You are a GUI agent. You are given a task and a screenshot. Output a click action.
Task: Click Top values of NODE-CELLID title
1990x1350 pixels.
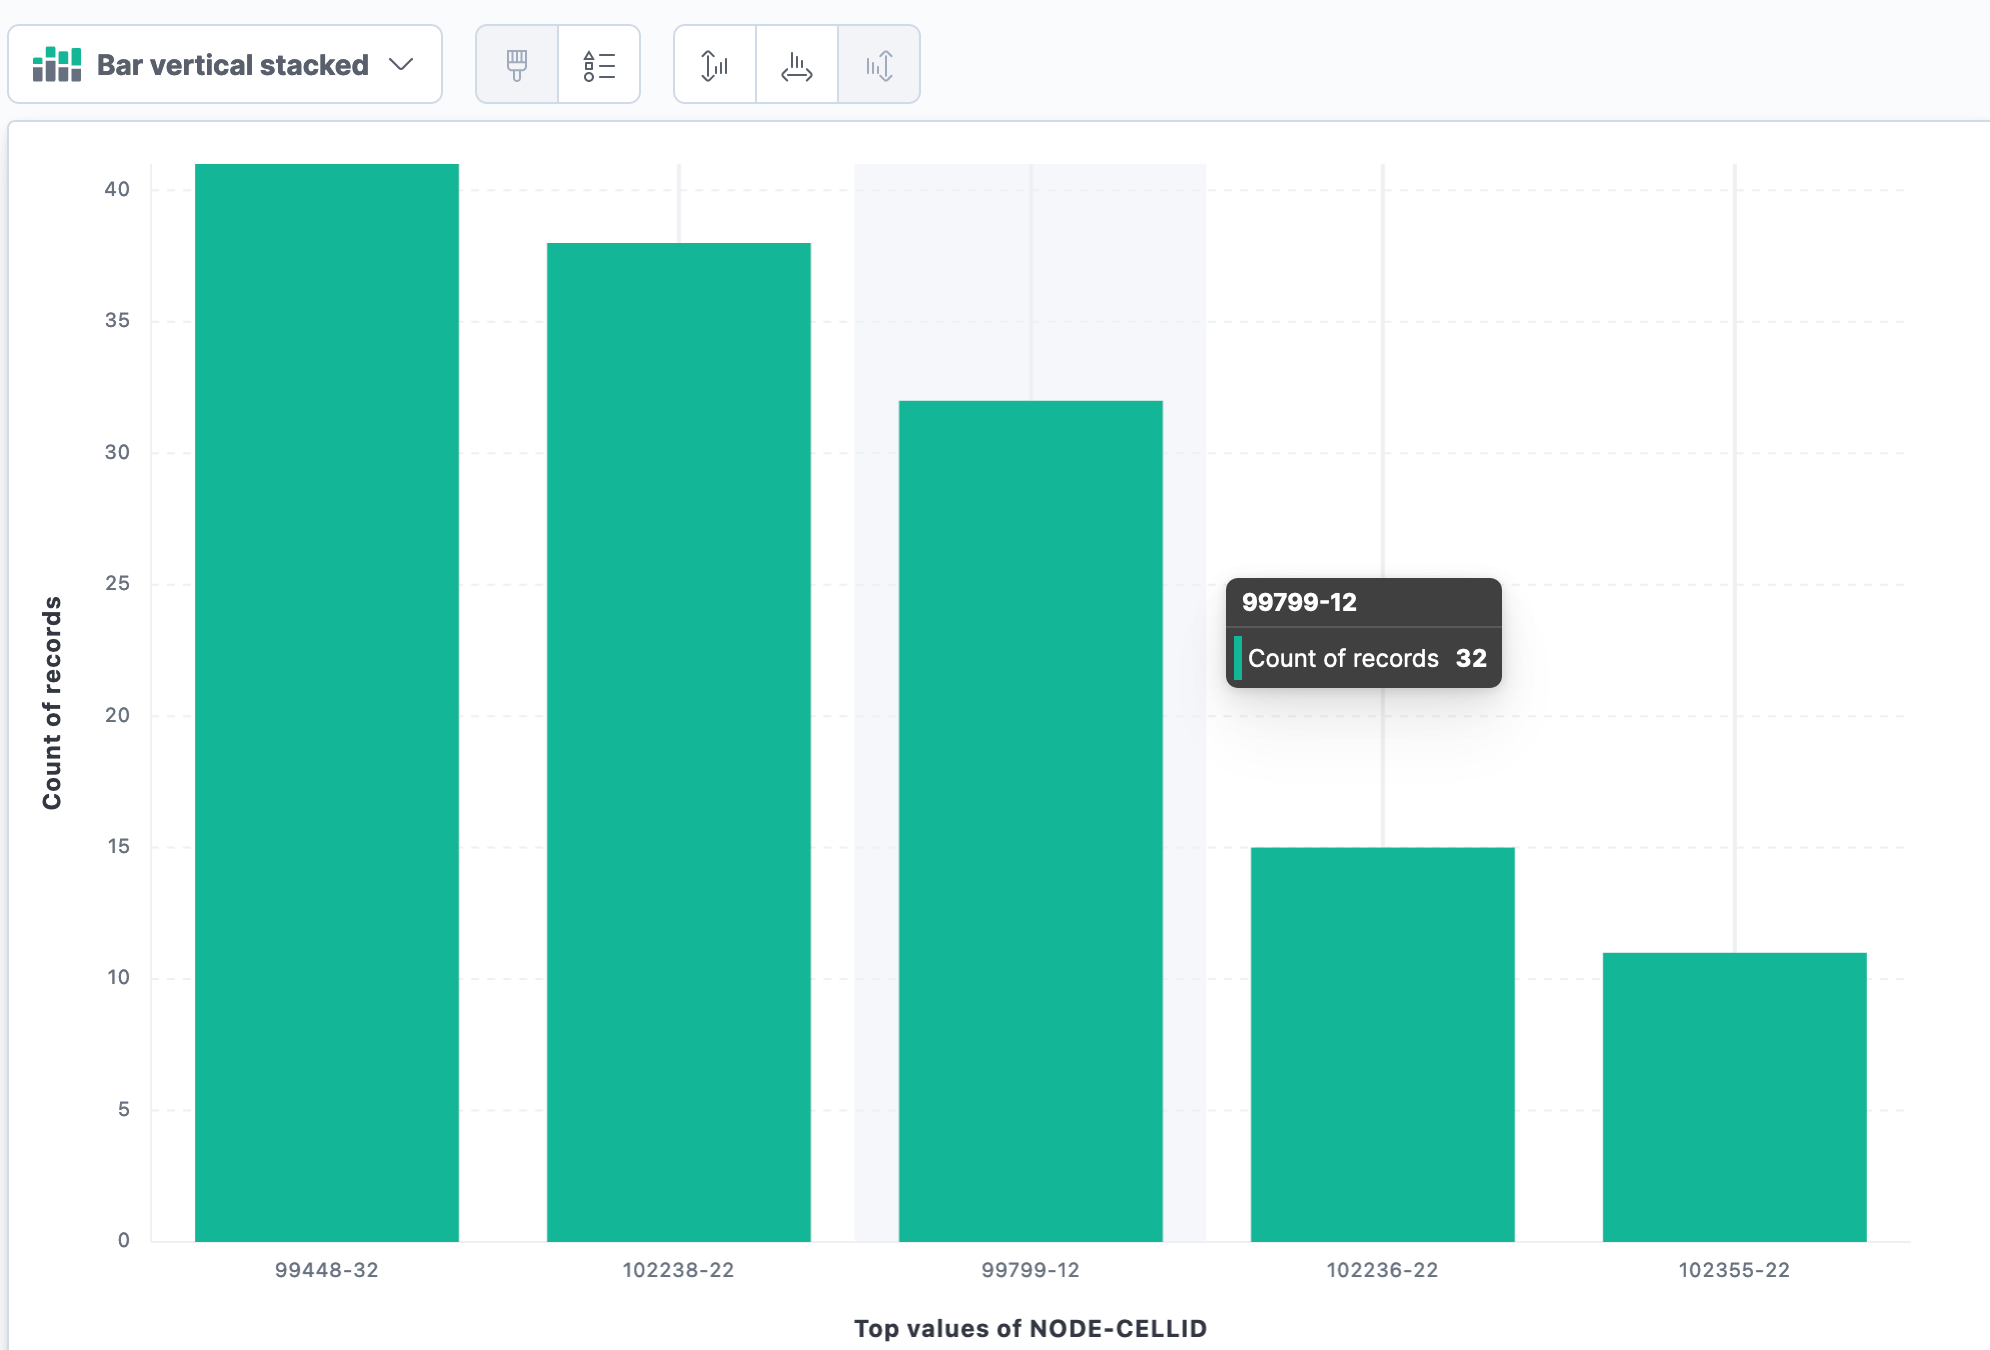[1030, 1328]
